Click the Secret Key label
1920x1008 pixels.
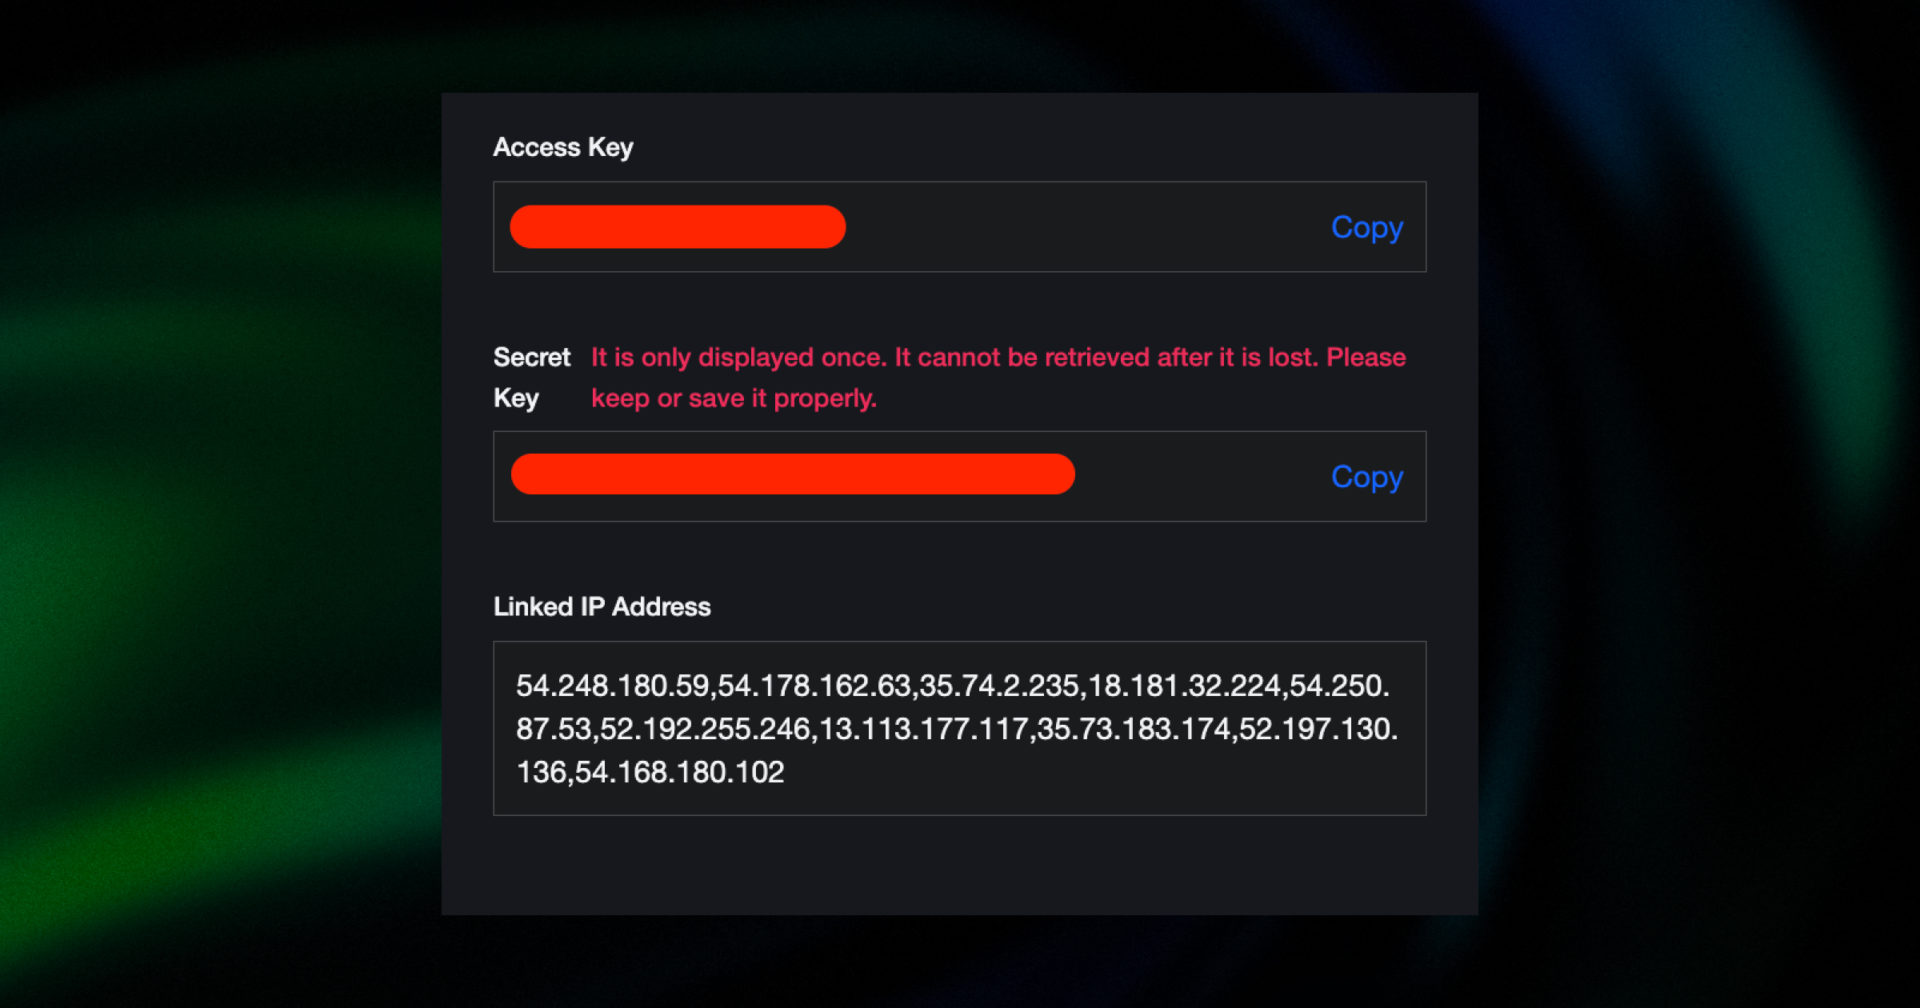pos(531,377)
